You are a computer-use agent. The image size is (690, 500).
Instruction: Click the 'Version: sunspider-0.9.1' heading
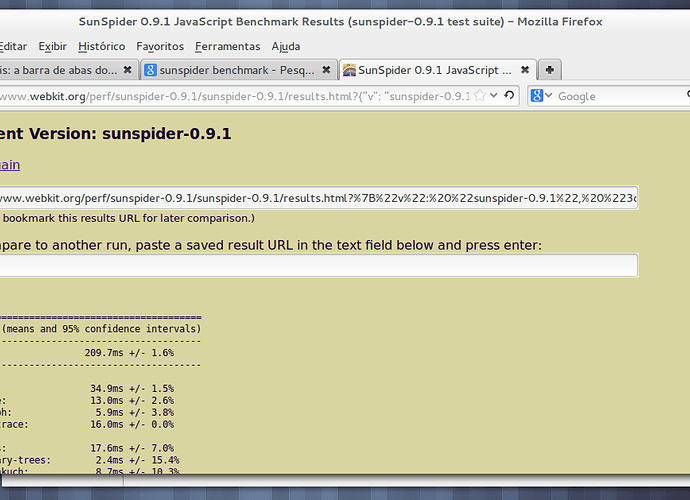pos(130,133)
